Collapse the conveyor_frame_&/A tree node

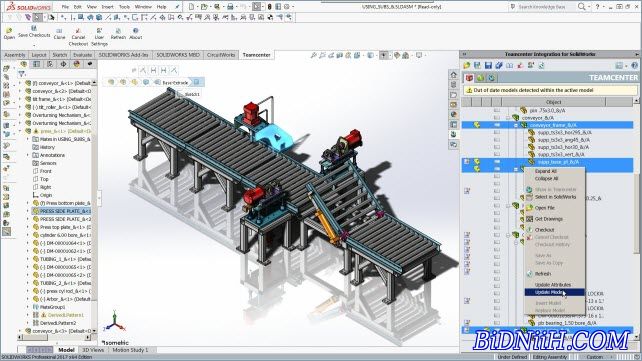[x=516, y=125]
